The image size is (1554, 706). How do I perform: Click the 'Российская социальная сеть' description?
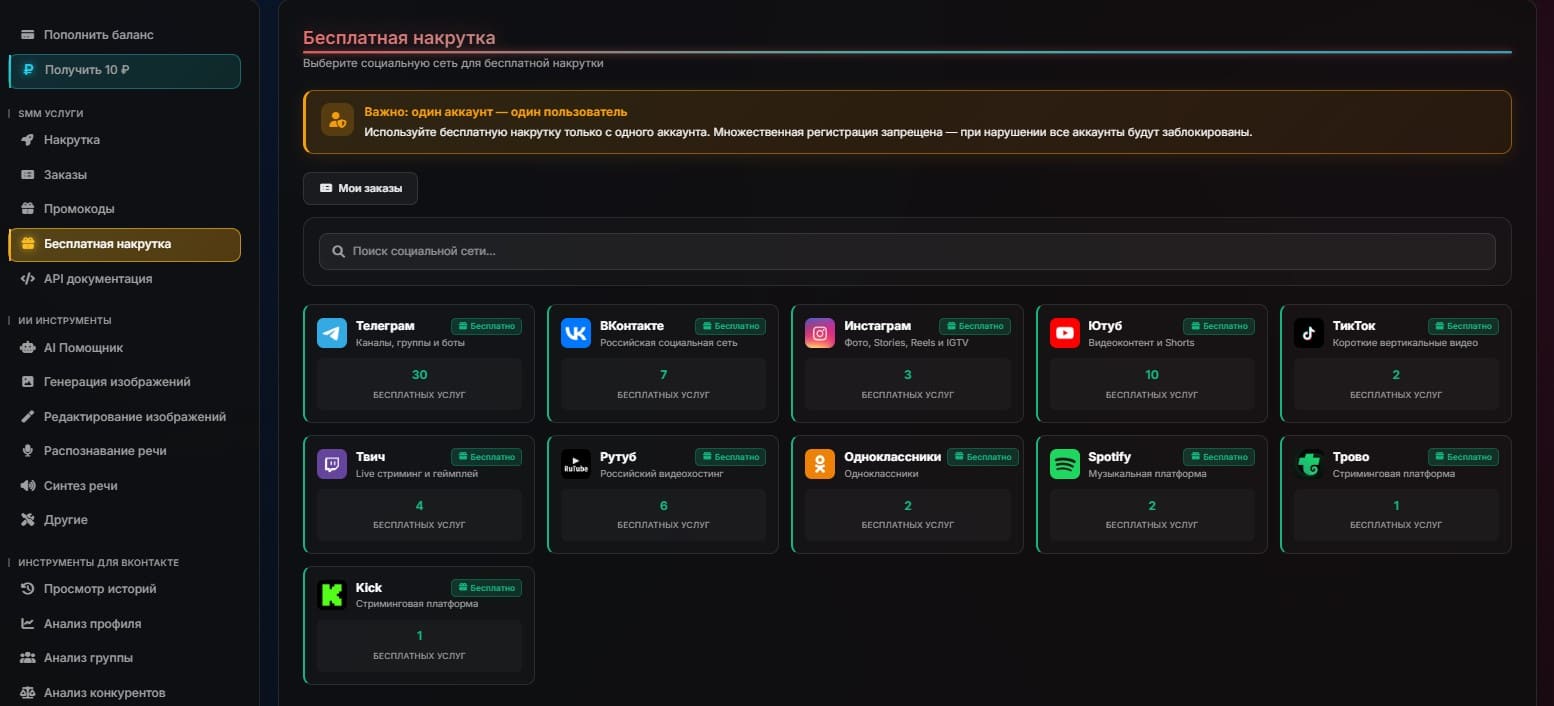(669, 343)
